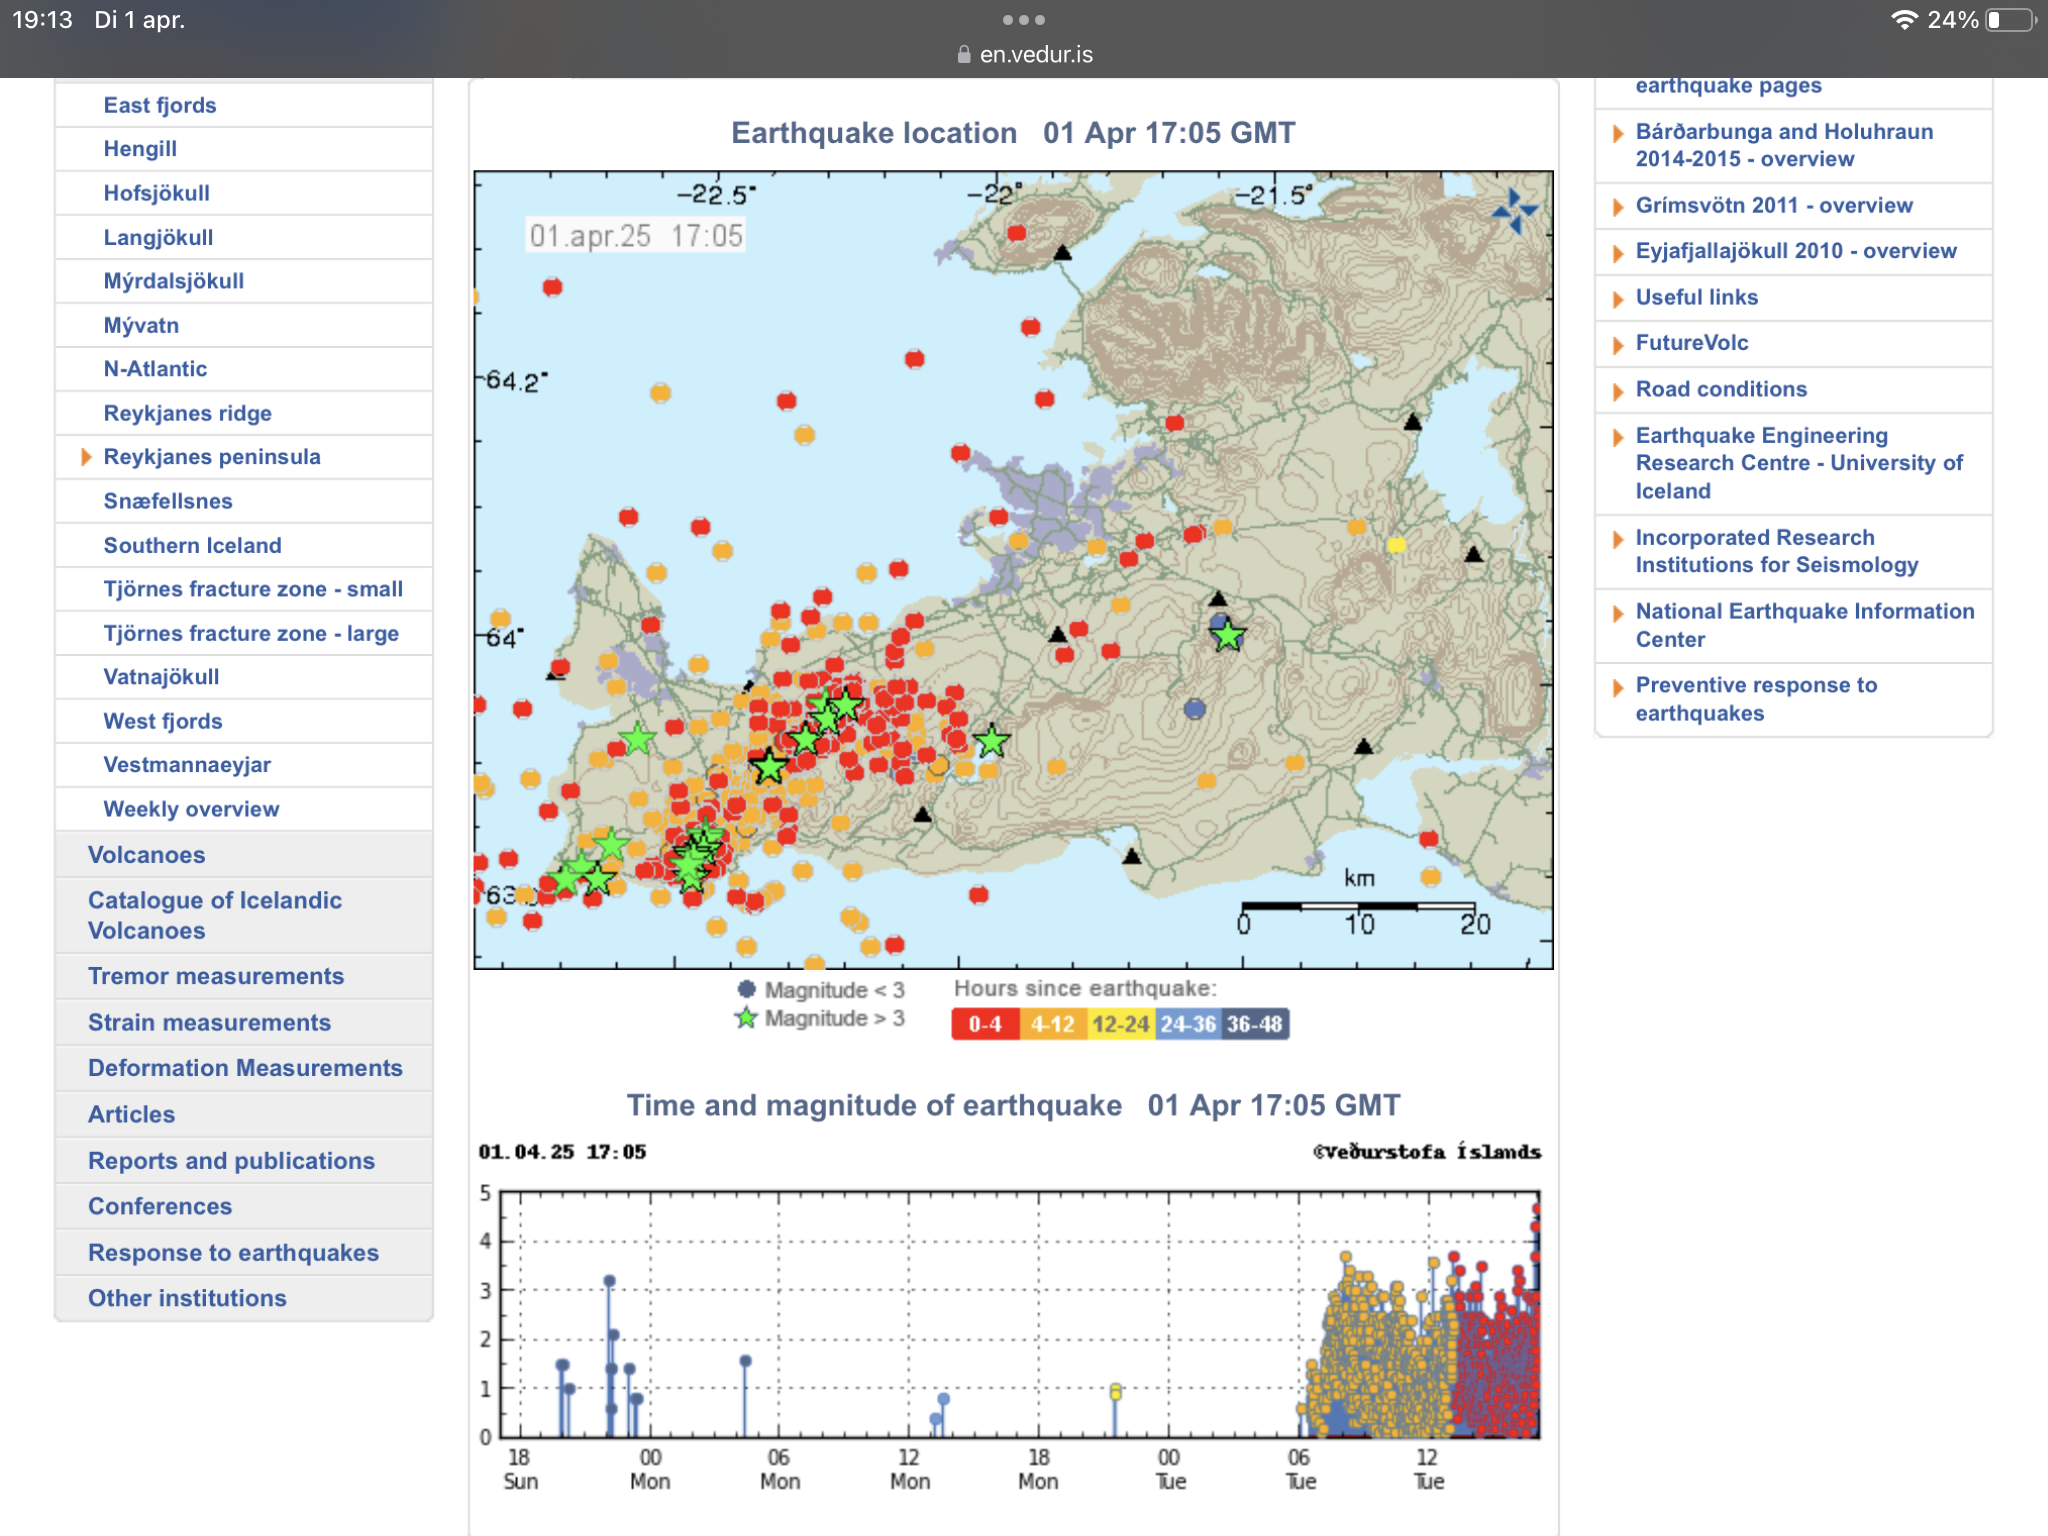
Task: Click the orange arrow beside Reykjanes peninsula
Action: [x=86, y=457]
